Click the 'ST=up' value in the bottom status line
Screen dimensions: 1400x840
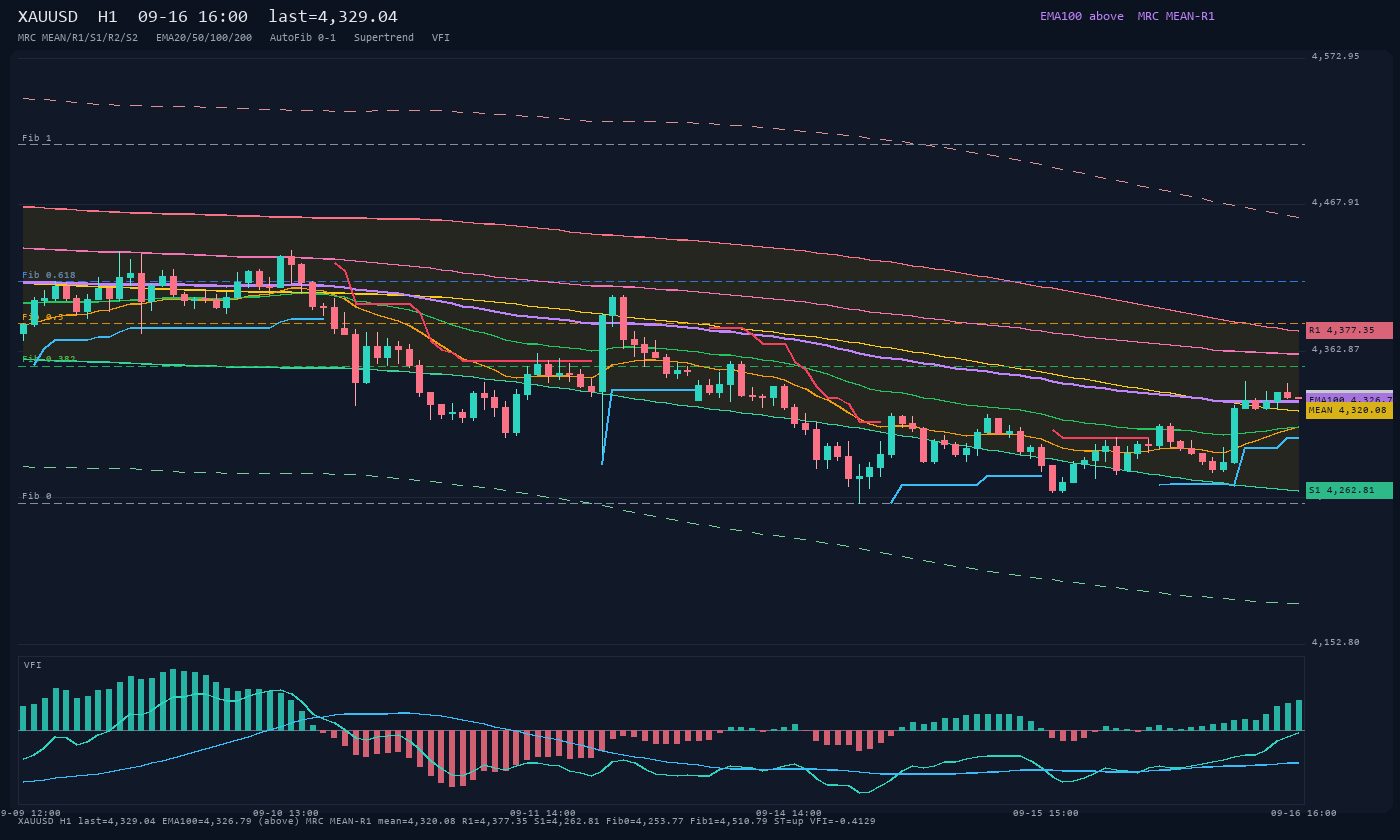coord(789,821)
